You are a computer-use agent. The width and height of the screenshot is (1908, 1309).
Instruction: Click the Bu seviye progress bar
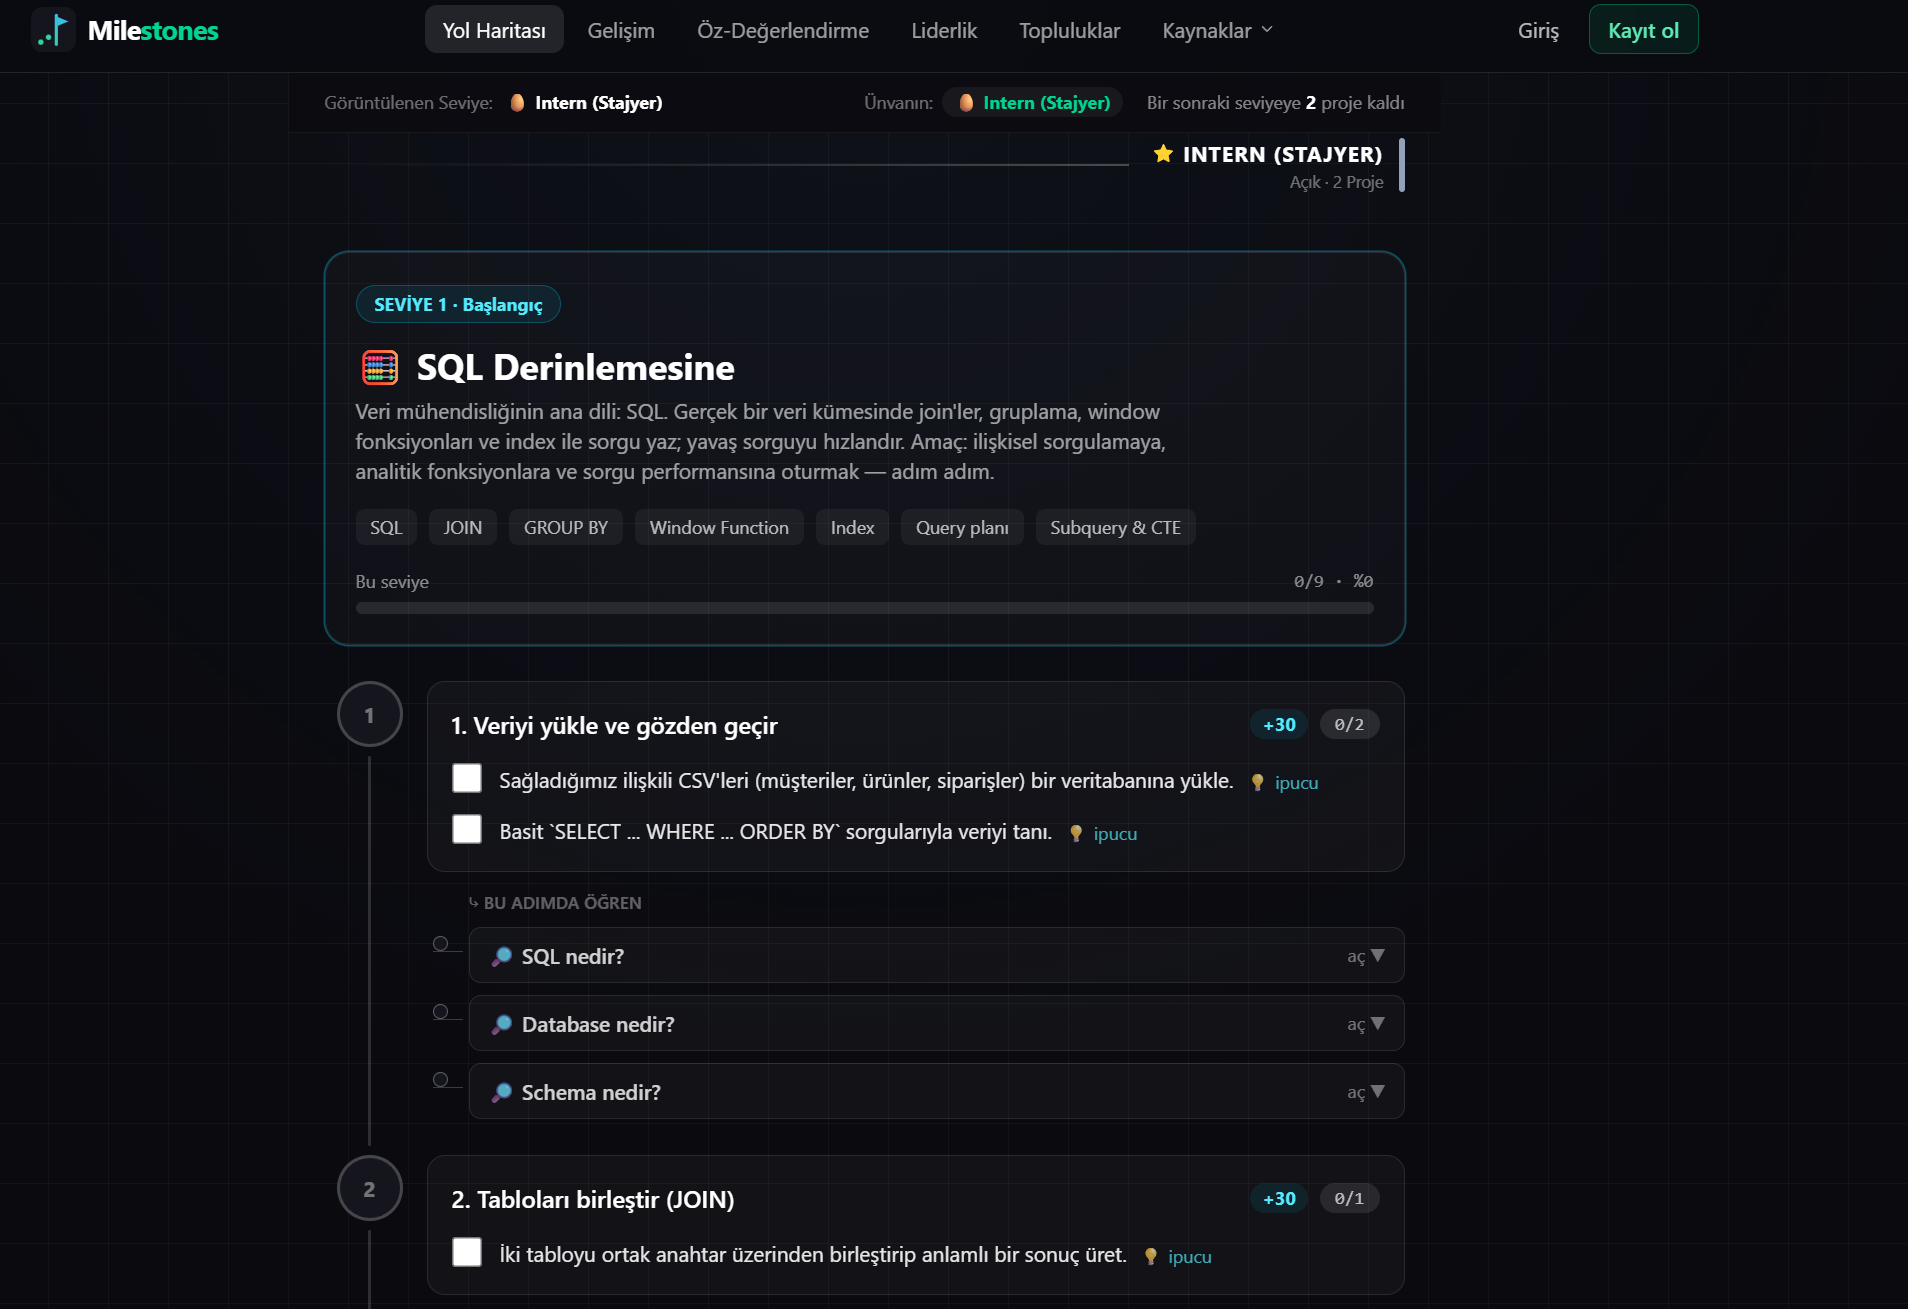click(865, 608)
